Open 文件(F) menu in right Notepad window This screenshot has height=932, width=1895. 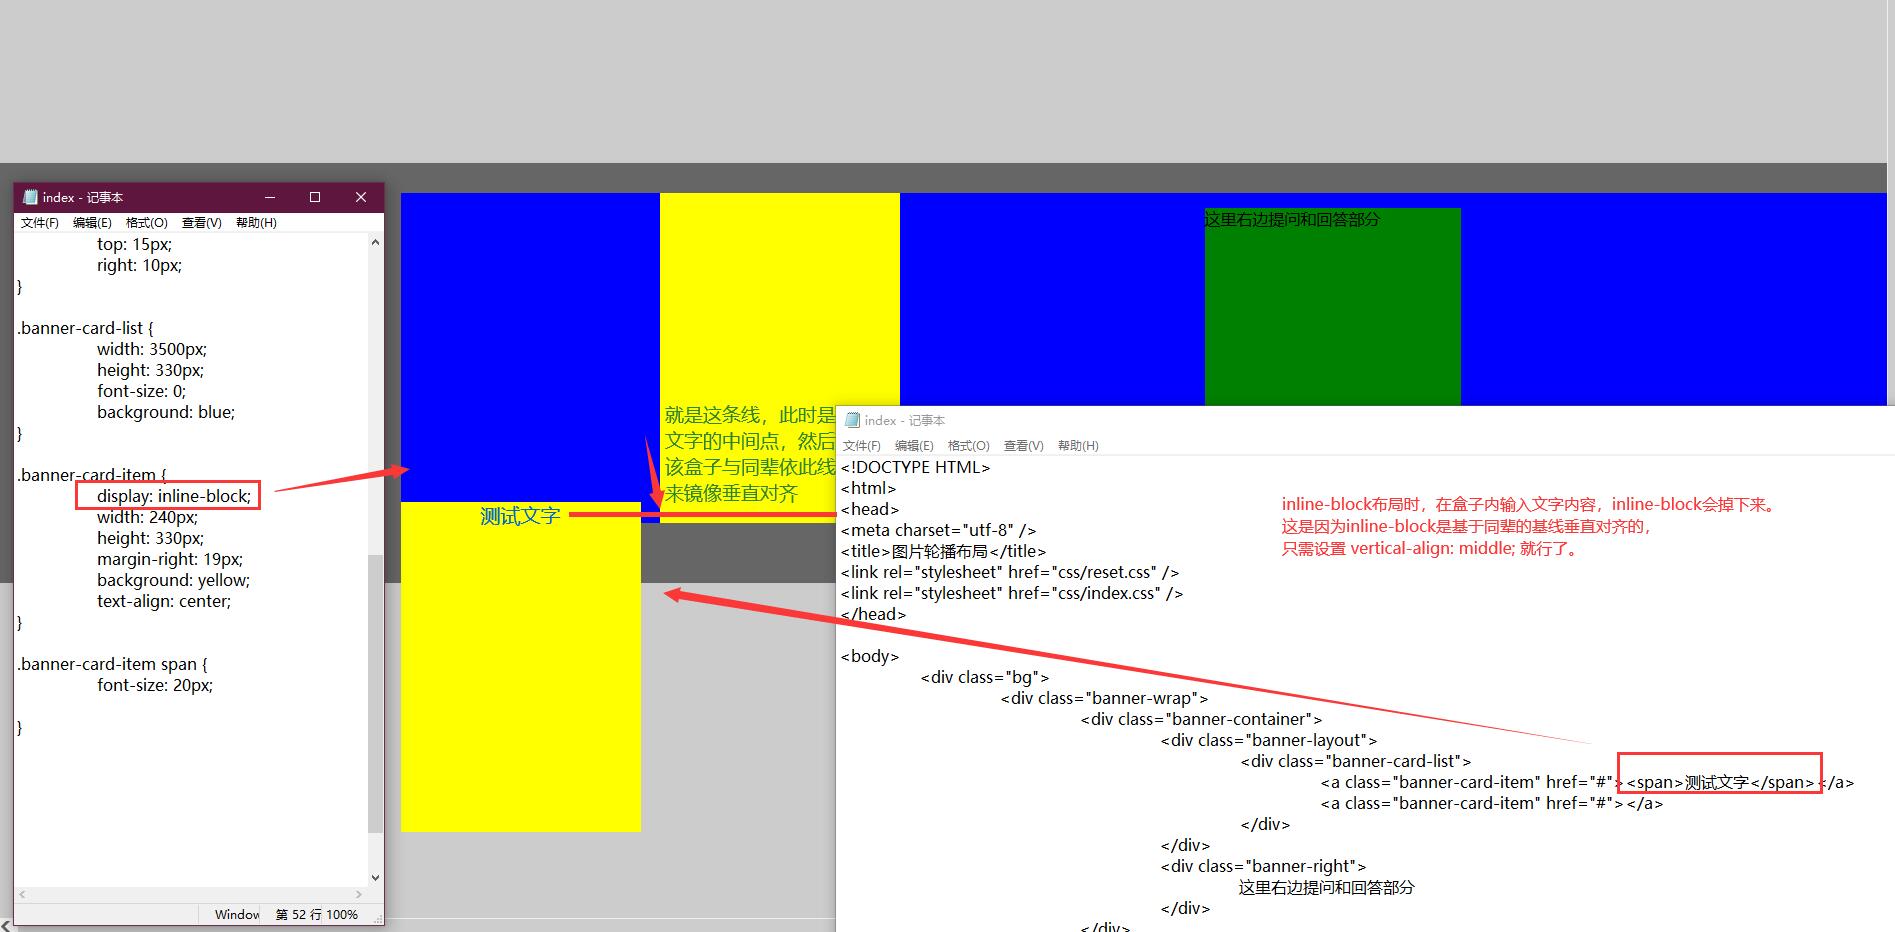pyautogui.click(x=861, y=446)
